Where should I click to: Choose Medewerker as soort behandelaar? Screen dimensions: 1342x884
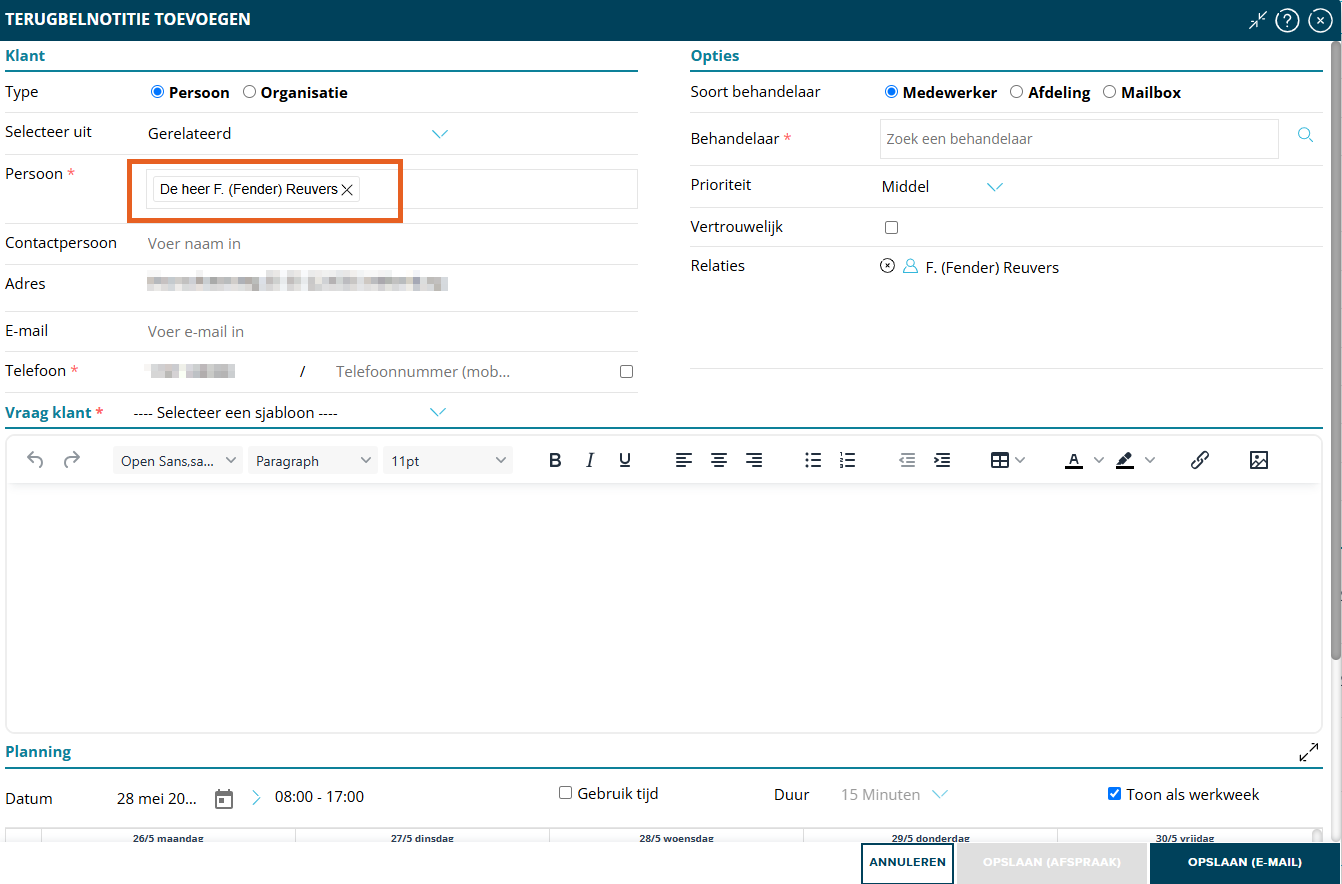tap(892, 92)
